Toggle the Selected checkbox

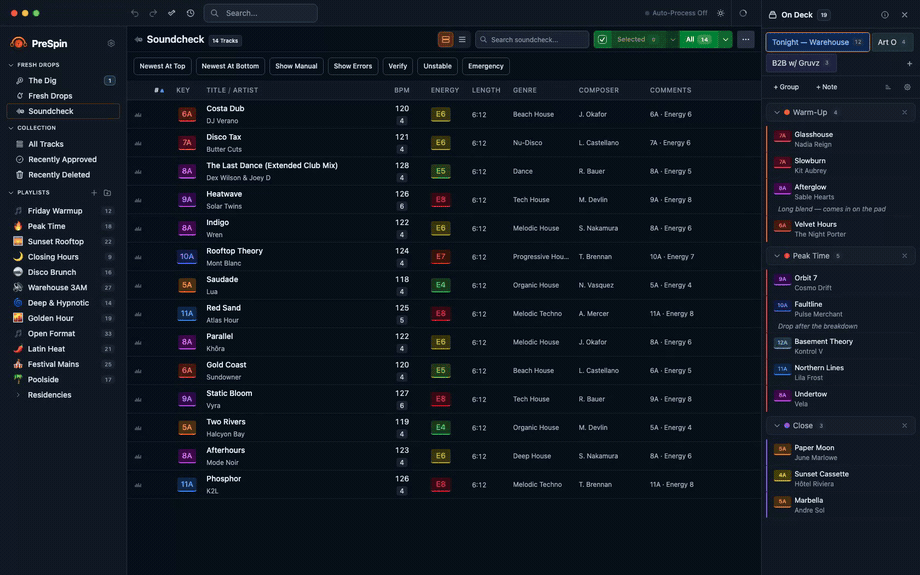[x=603, y=39]
